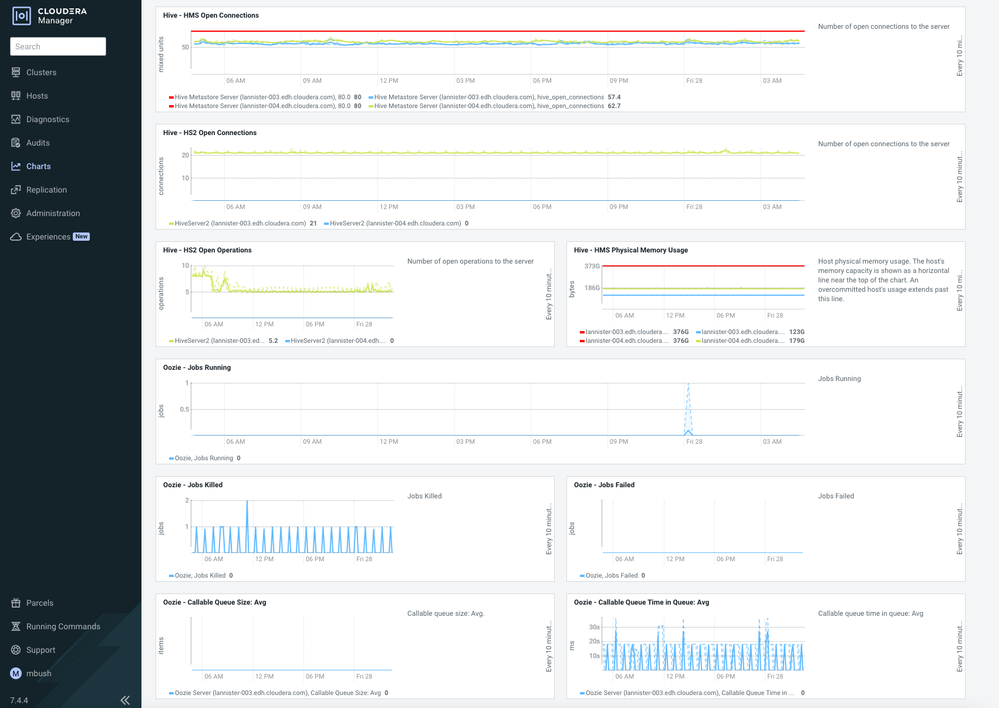Click HiveServer2 lannister-004 legend in HS2 Open Connections
Screen dimensions: 999x708
click(396, 223)
